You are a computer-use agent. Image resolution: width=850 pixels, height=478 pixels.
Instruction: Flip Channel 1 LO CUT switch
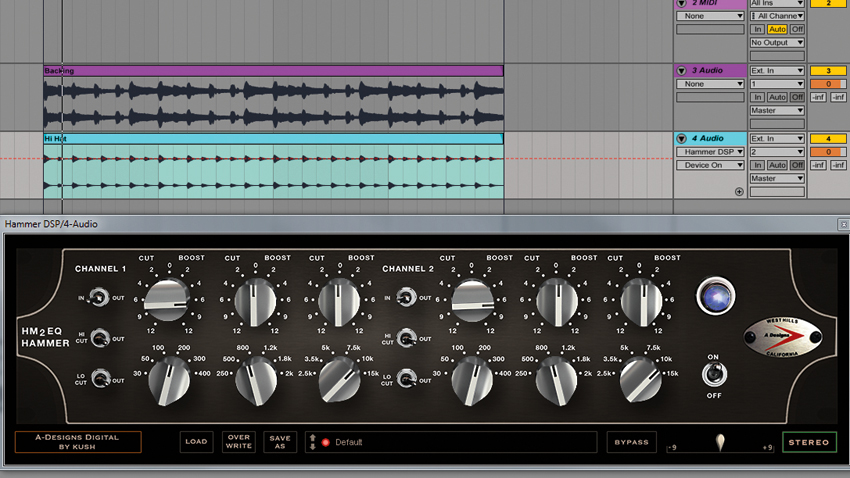tap(100, 378)
